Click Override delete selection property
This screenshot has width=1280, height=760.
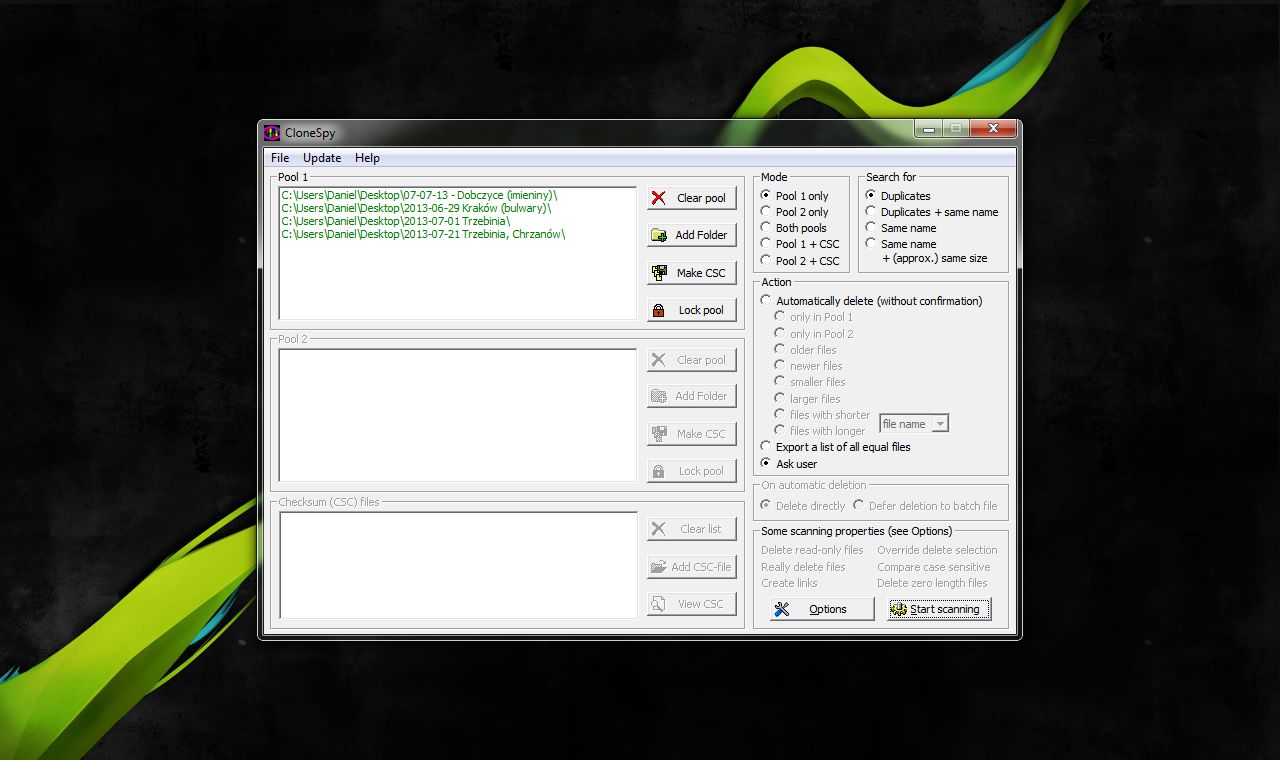pos(937,550)
